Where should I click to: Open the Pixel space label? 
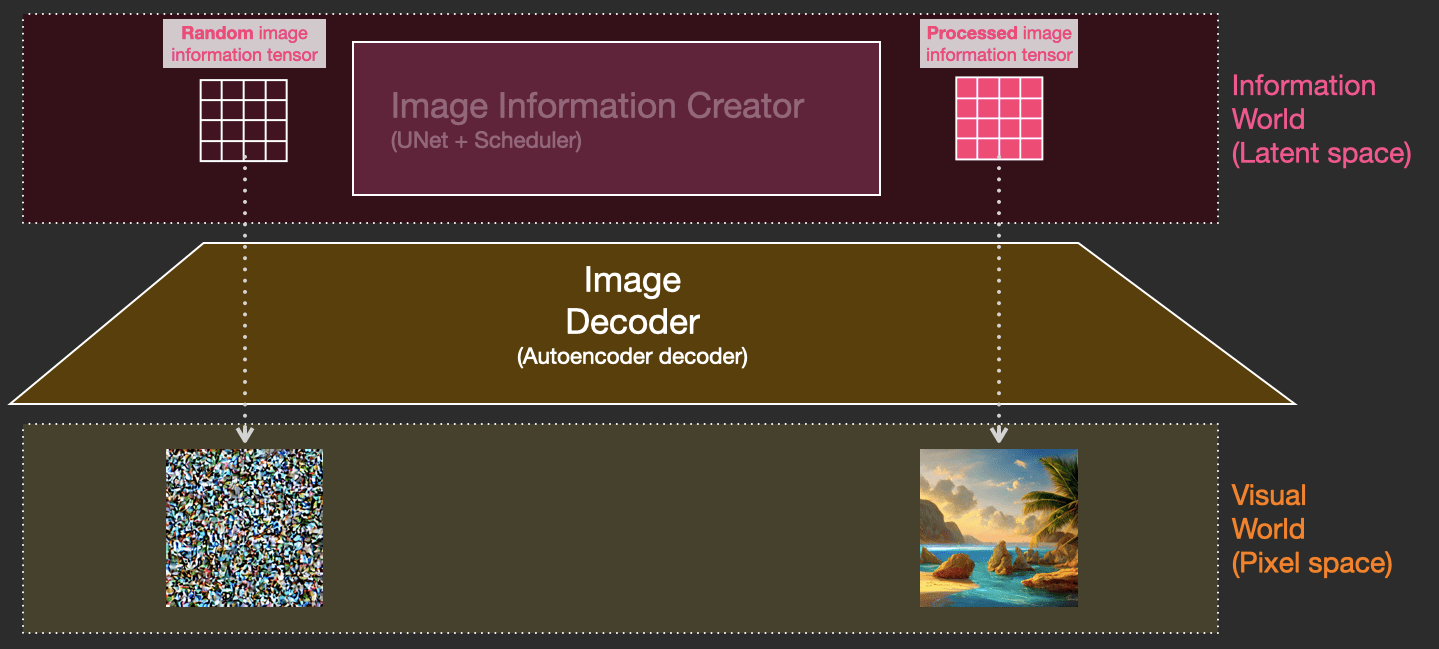coord(1313,562)
